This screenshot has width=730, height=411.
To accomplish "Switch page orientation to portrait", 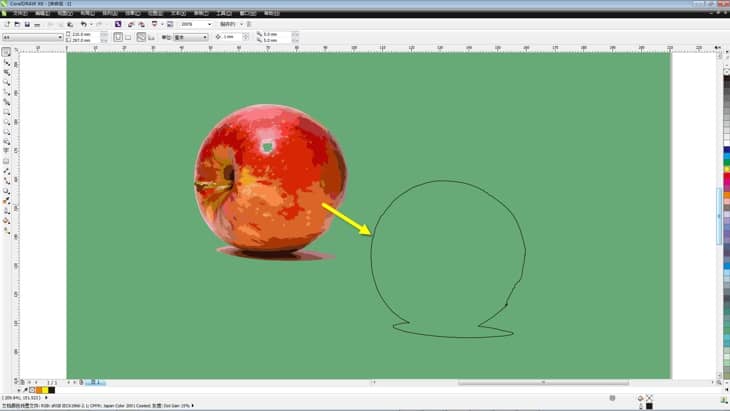I will [118, 37].
